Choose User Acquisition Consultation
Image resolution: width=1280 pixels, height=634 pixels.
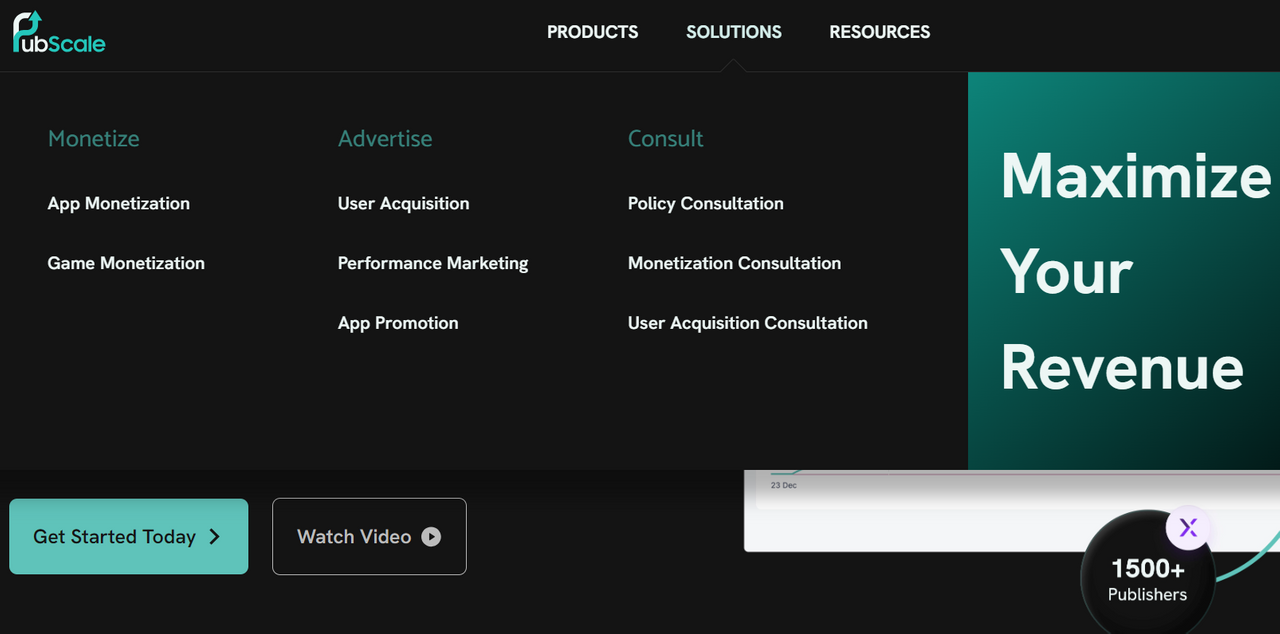pyautogui.click(x=748, y=323)
